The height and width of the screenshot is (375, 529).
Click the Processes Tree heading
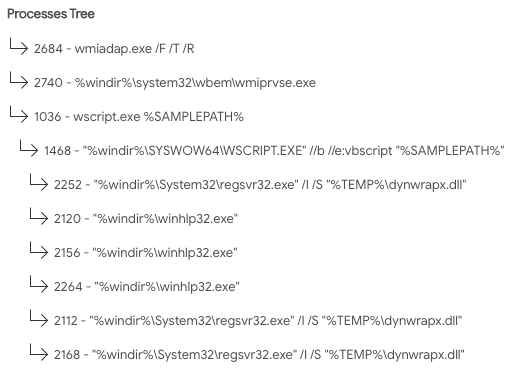(x=51, y=14)
